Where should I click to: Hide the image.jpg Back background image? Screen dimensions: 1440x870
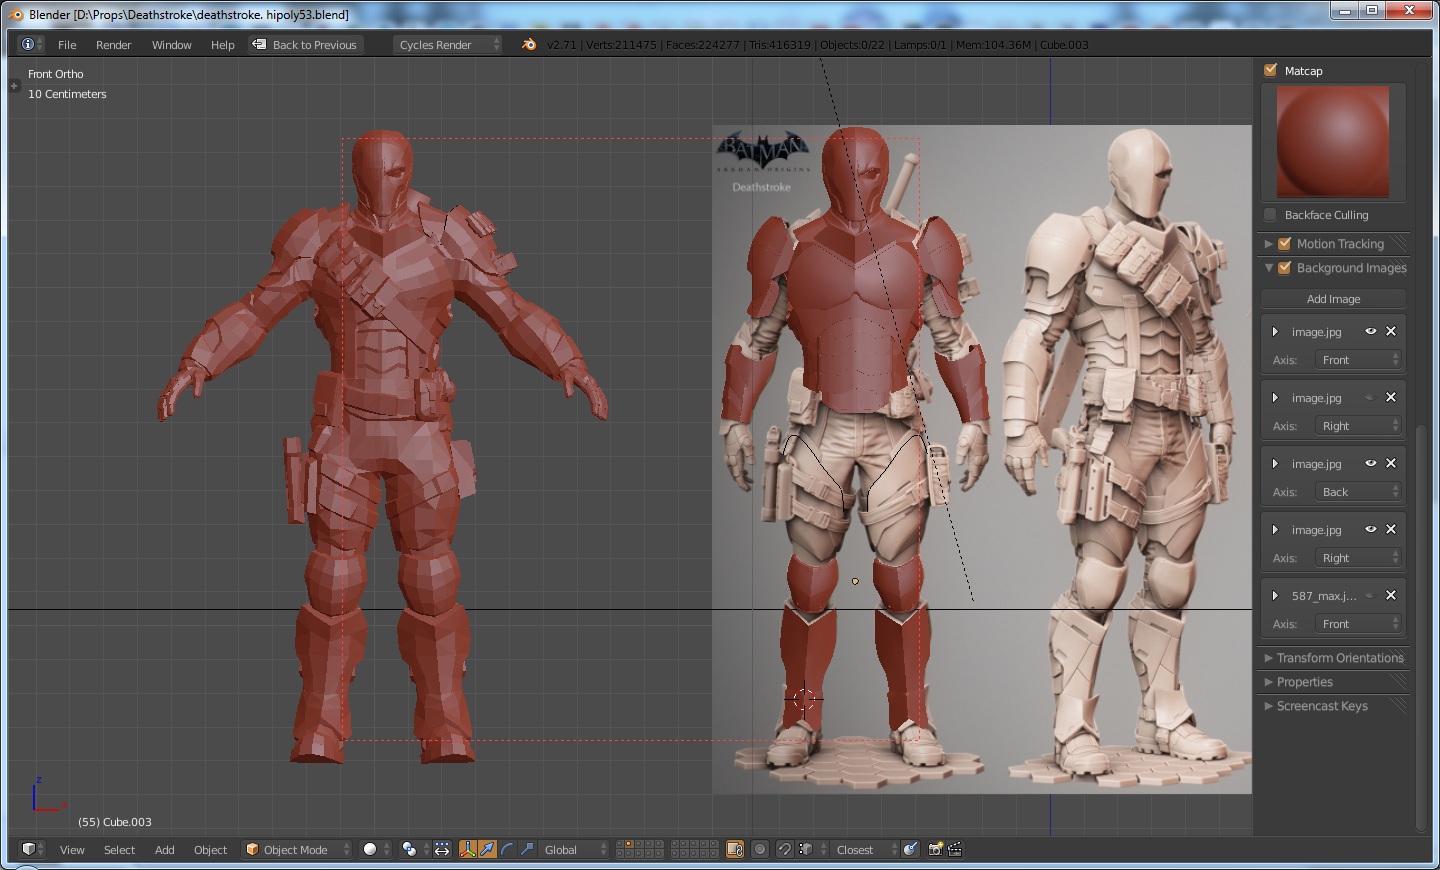pyautogui.click(x=1370, y=463)
